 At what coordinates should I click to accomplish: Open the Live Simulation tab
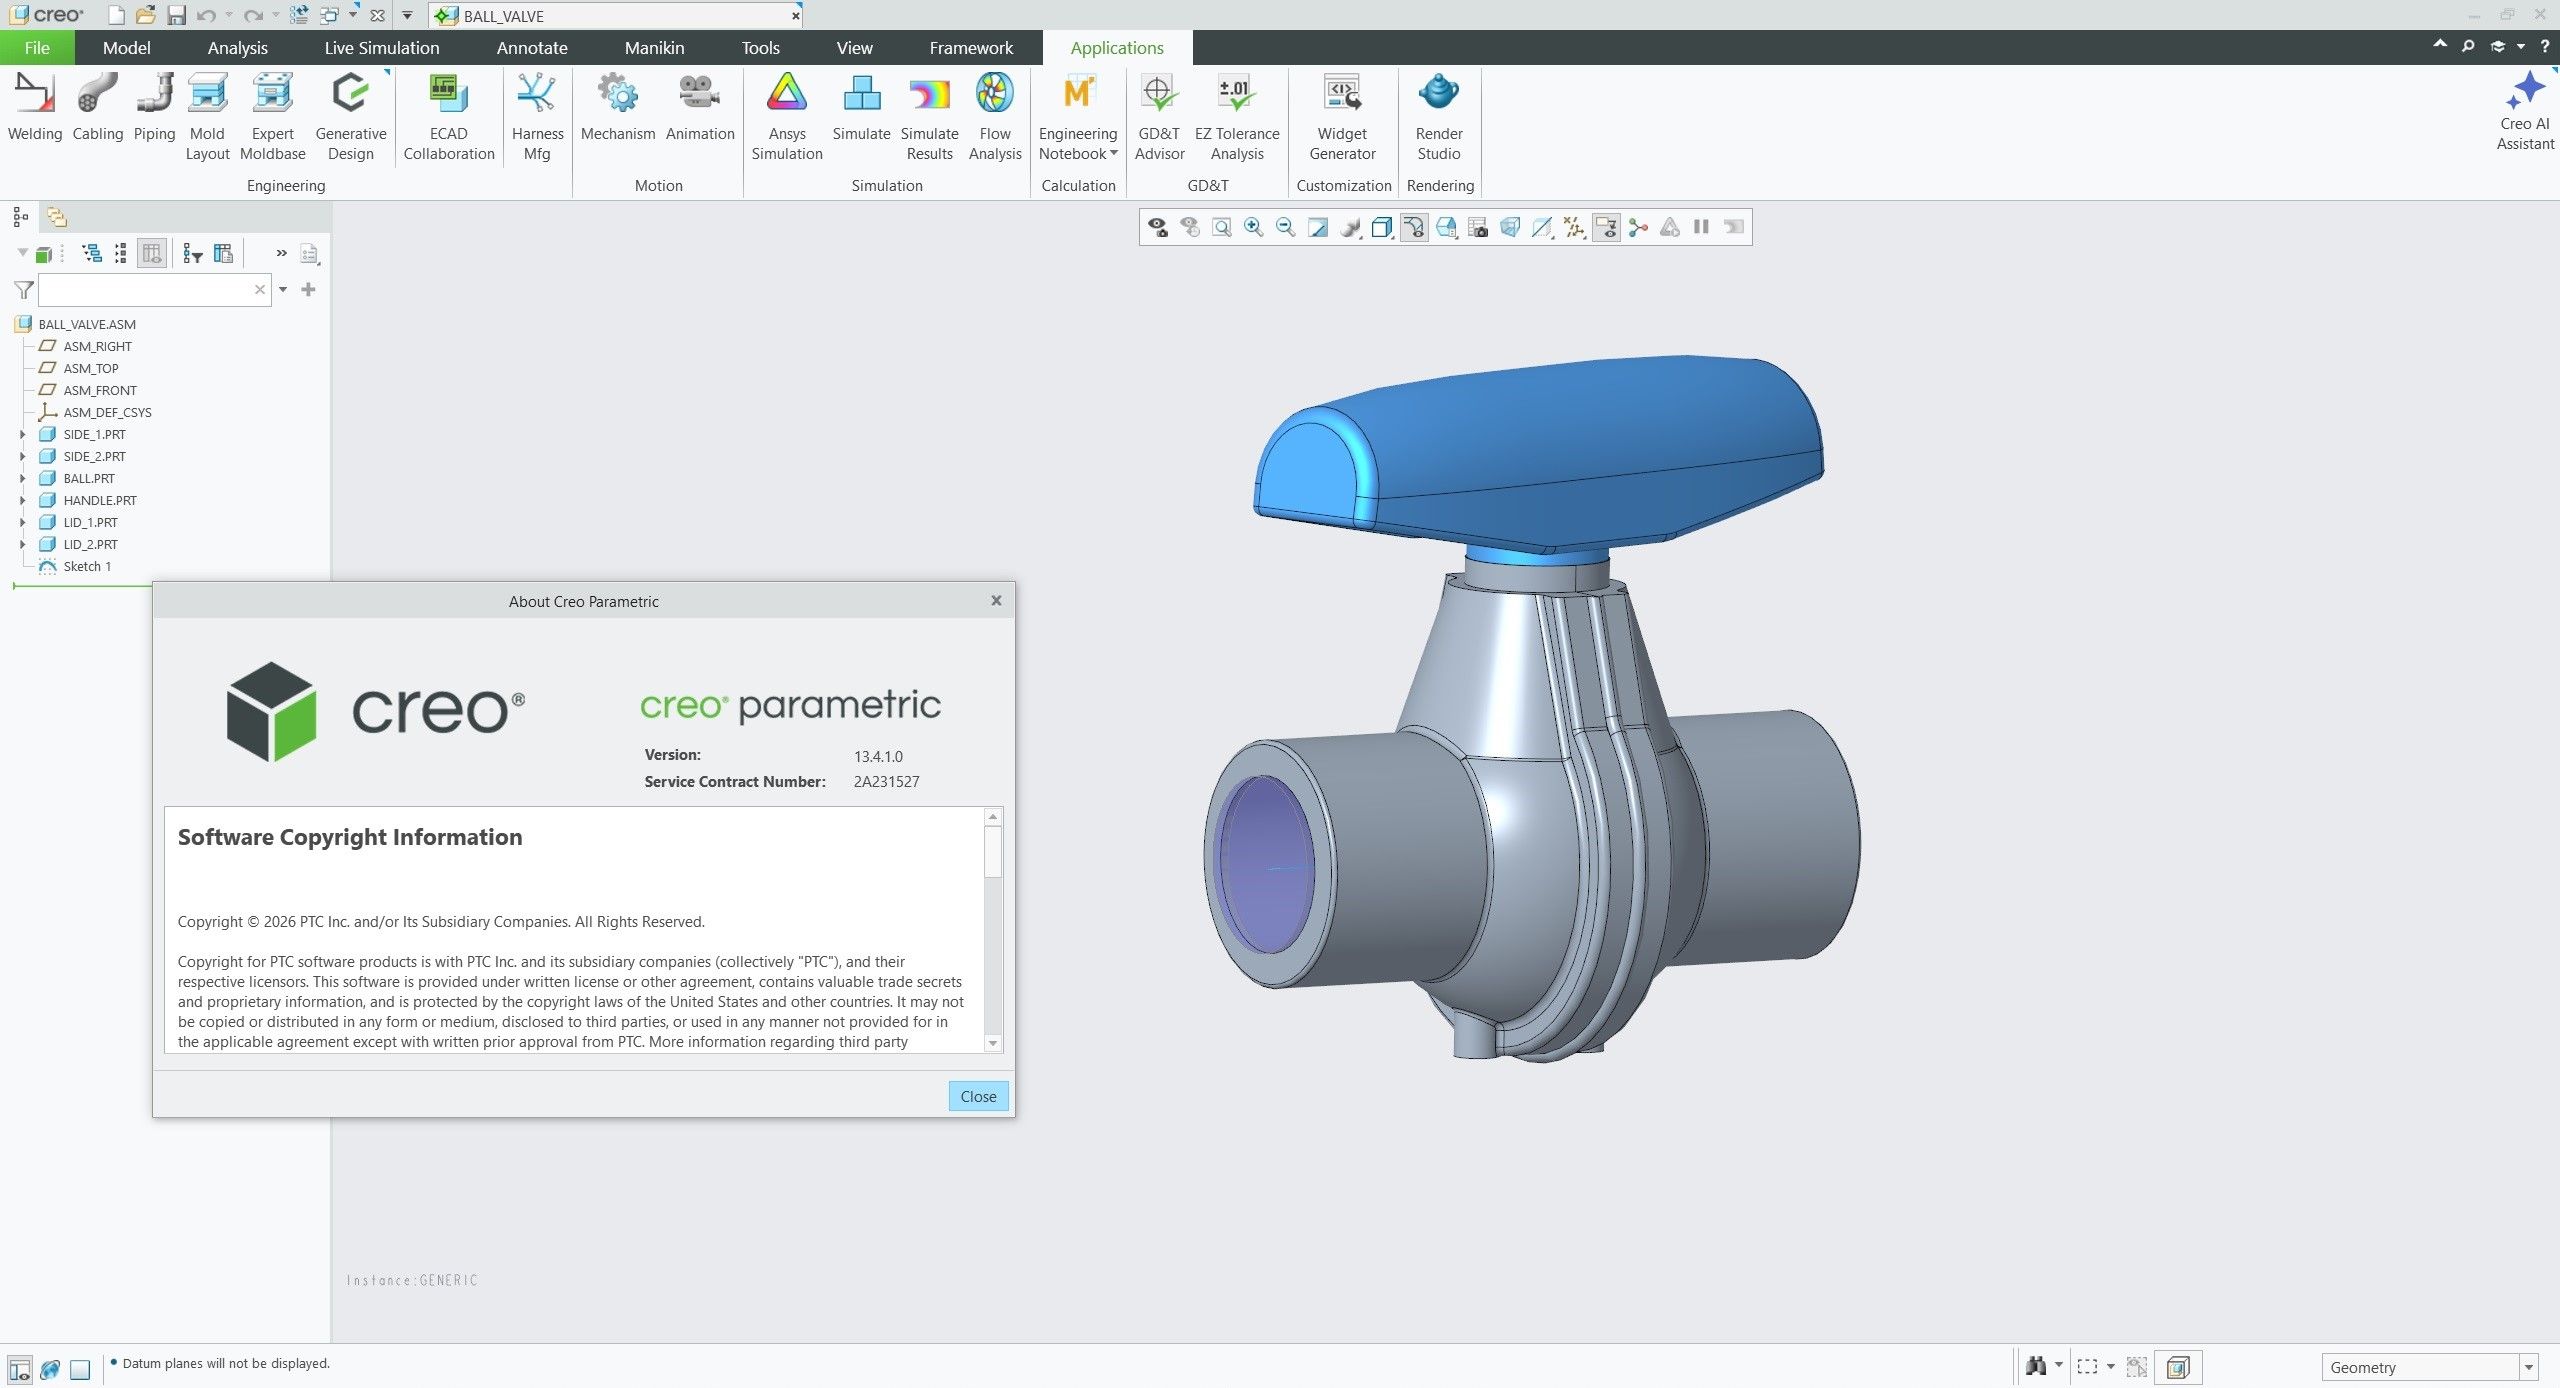coord(382,48)
